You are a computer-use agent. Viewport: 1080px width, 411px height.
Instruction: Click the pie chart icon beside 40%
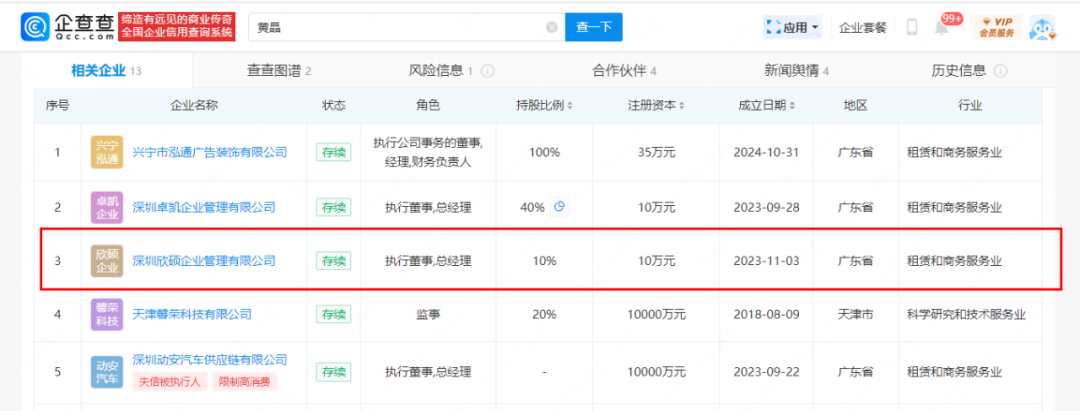pos(560,207)
